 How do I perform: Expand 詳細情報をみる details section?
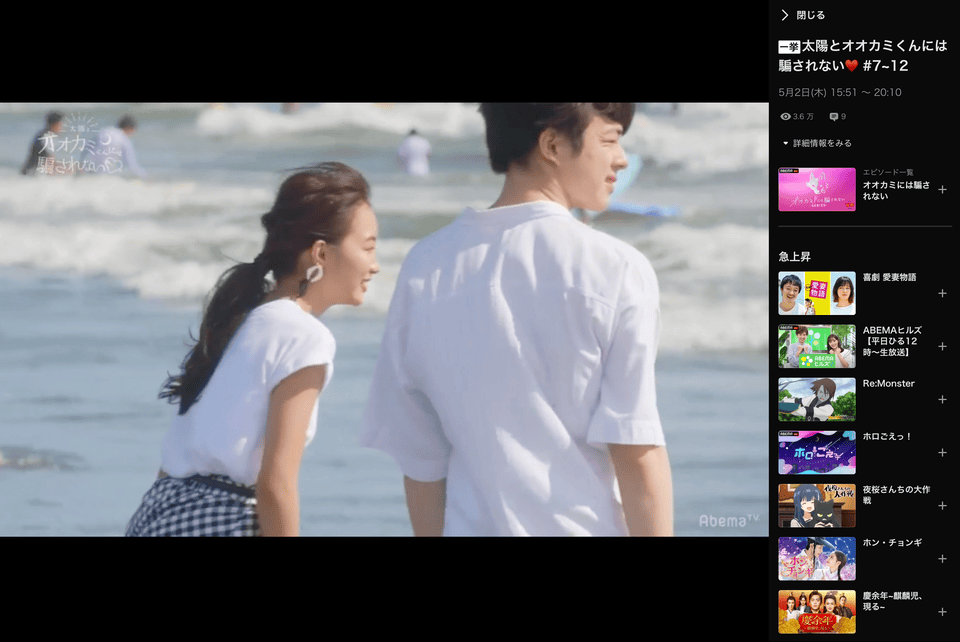[817, 143]
